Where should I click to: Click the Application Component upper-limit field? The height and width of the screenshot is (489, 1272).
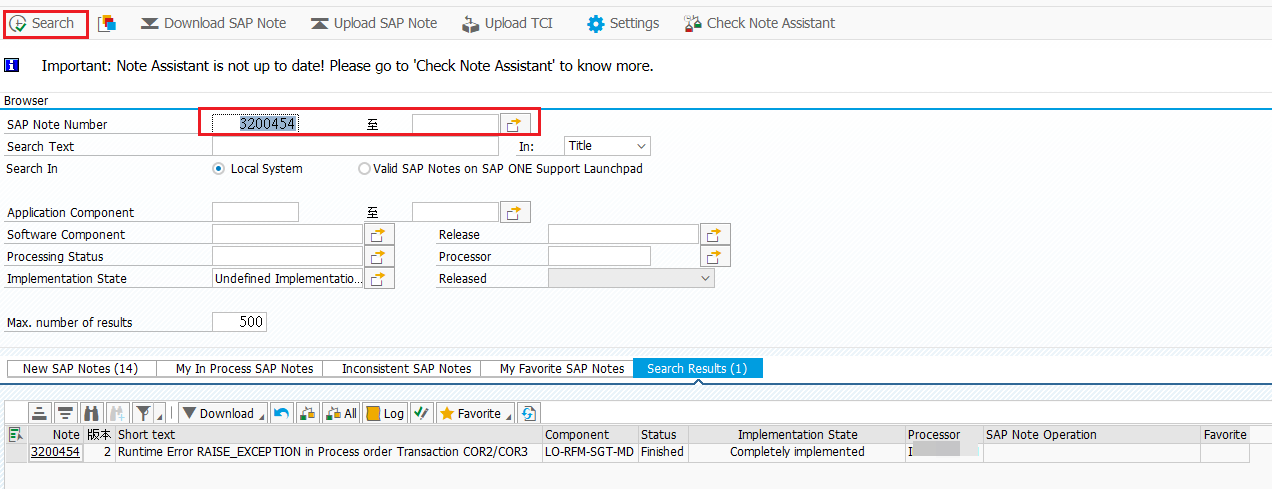pyautogui.click(x=455, y=212)
